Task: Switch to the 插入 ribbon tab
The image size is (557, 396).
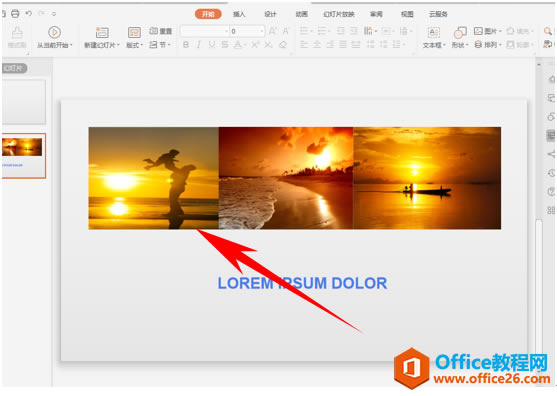Action: point(239,14)
